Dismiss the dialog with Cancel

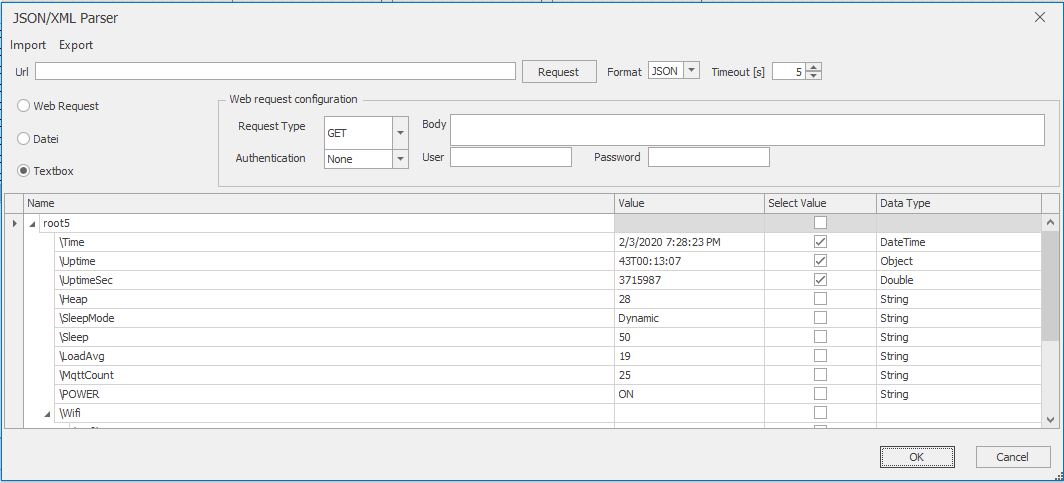click(1012, 457)
